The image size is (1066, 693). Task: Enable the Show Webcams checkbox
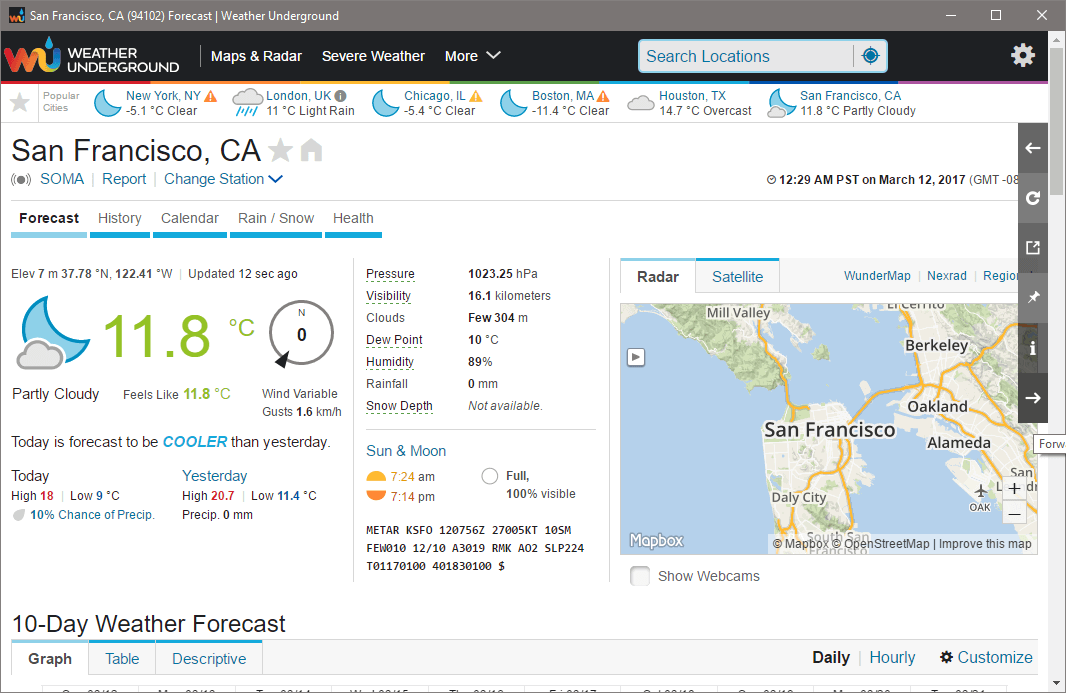point(640,576)
